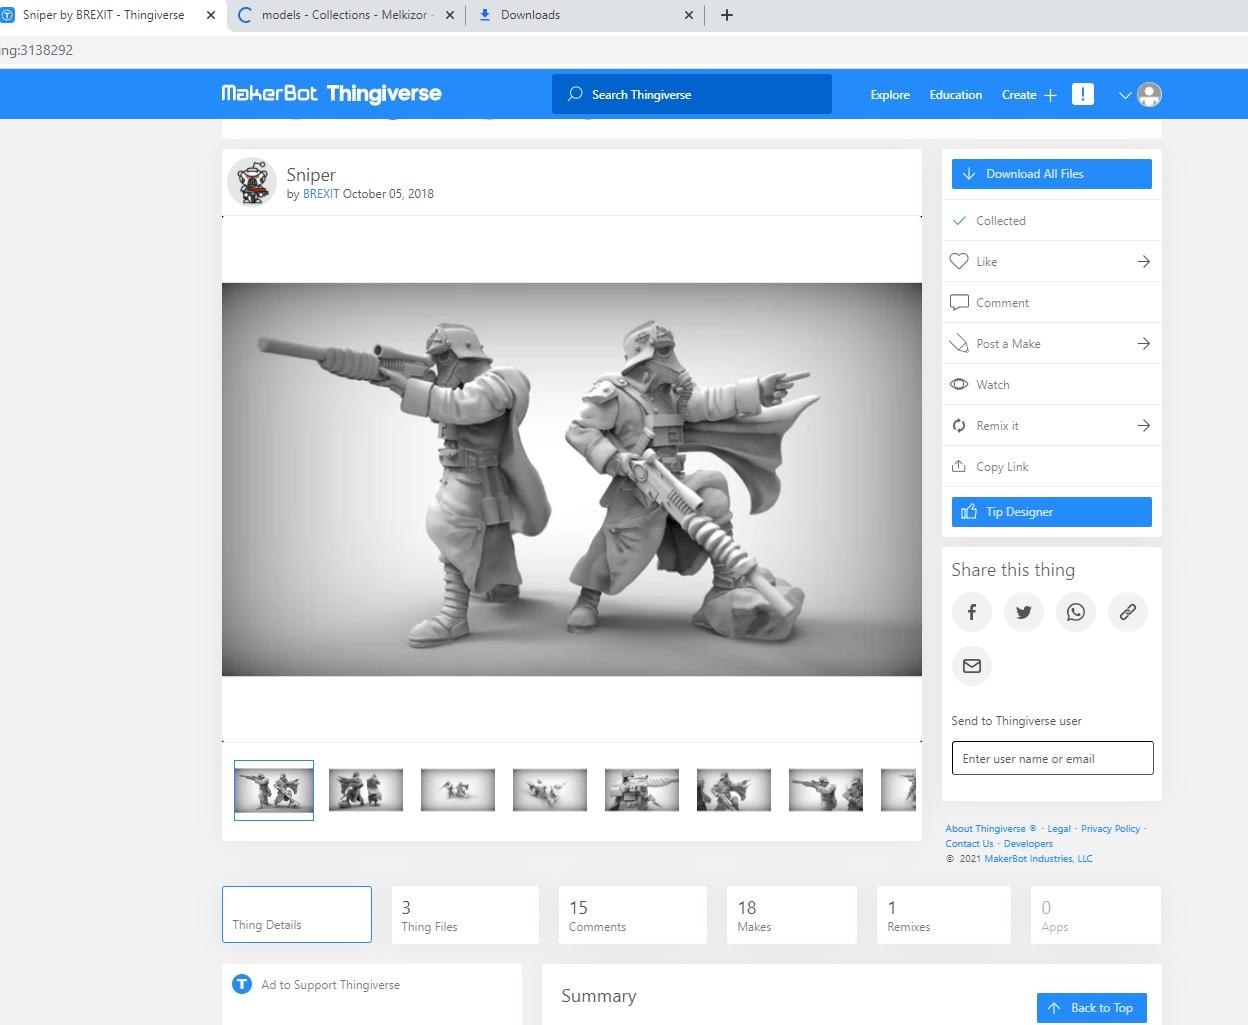Image resolution: width=1248 pixels, height=1025 pixels.
Task: Open the Comment option in sidebar
Action: [x=1003, y=302]
